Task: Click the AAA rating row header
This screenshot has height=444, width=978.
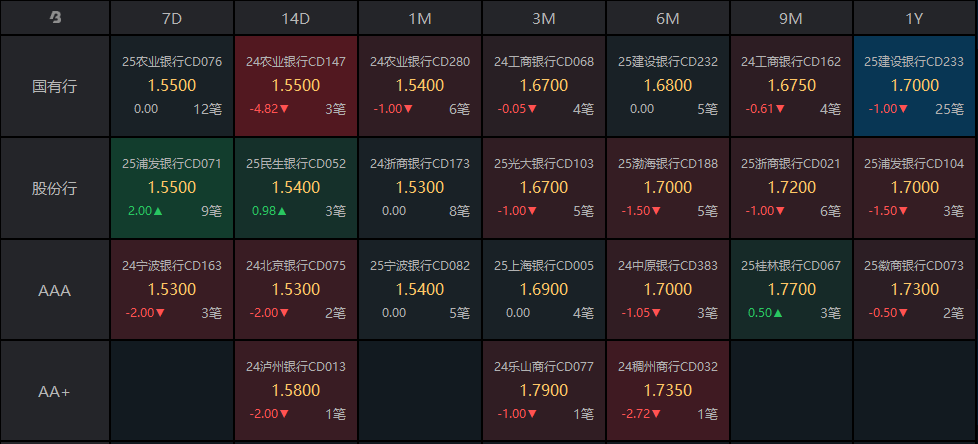Action: click(54, 290)
